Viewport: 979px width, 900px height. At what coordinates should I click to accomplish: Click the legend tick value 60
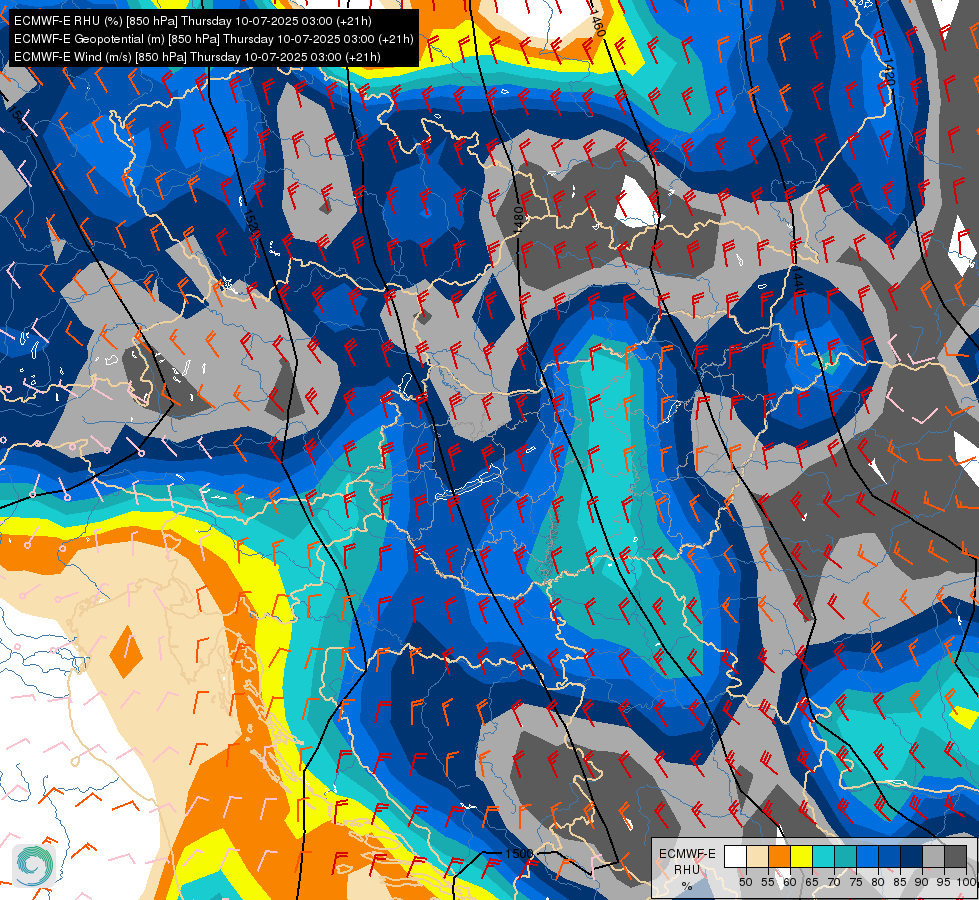point(790,882)
